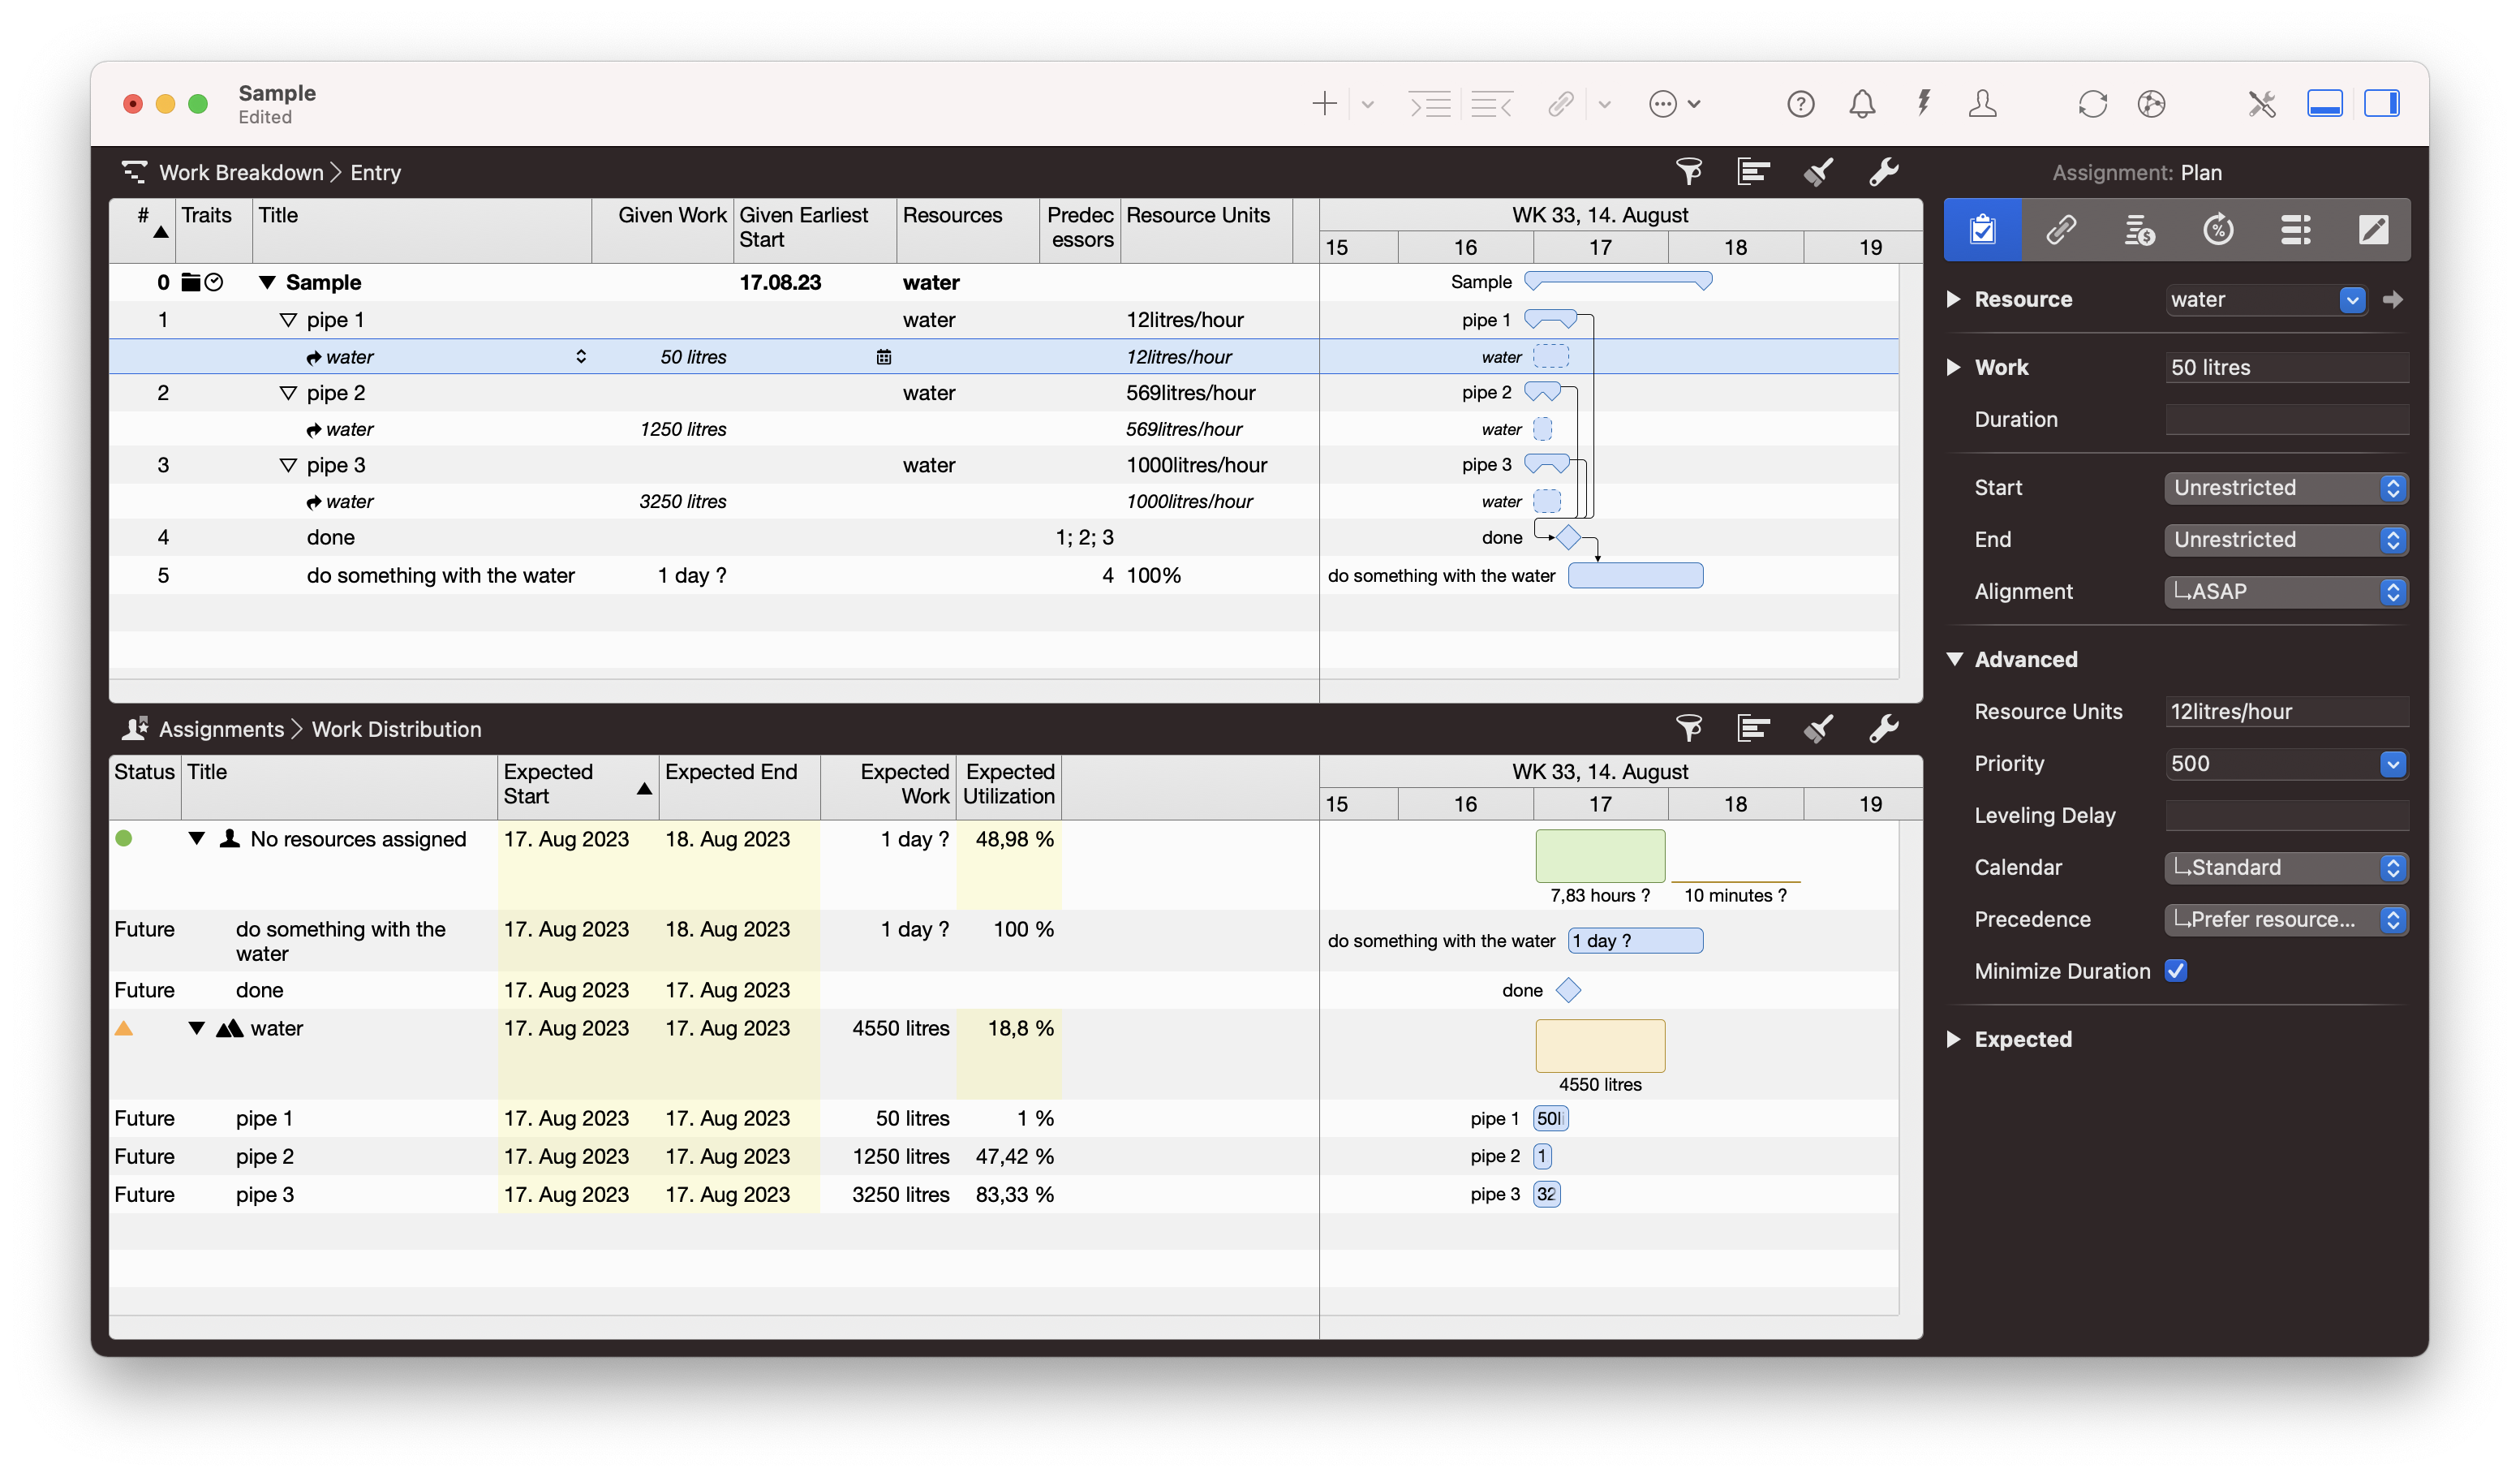The width and height of the screenshot is (2520, 1477).
Task: Open the link options dropdown arrow
Action: click(1604, 105)
